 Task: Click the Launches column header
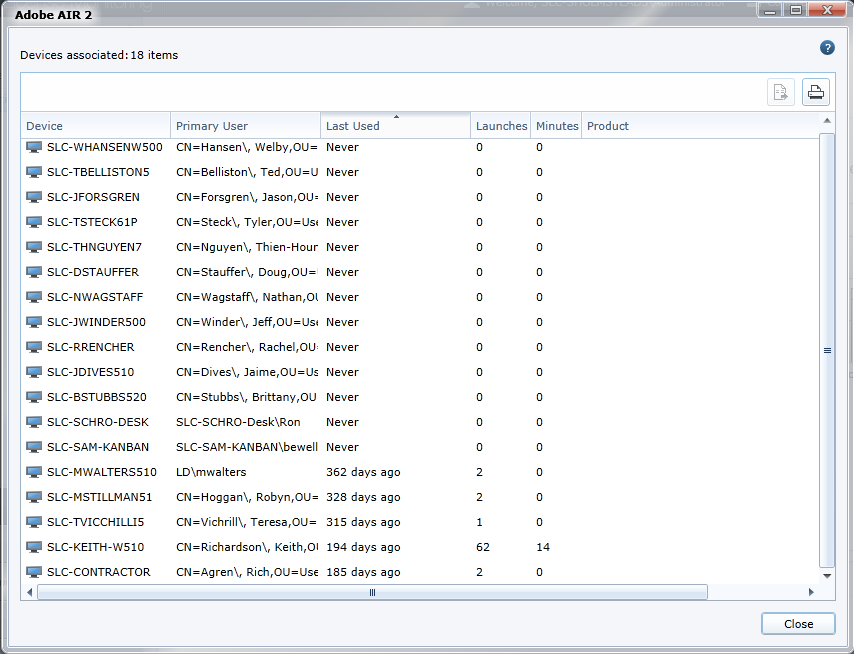coord(501,126)
